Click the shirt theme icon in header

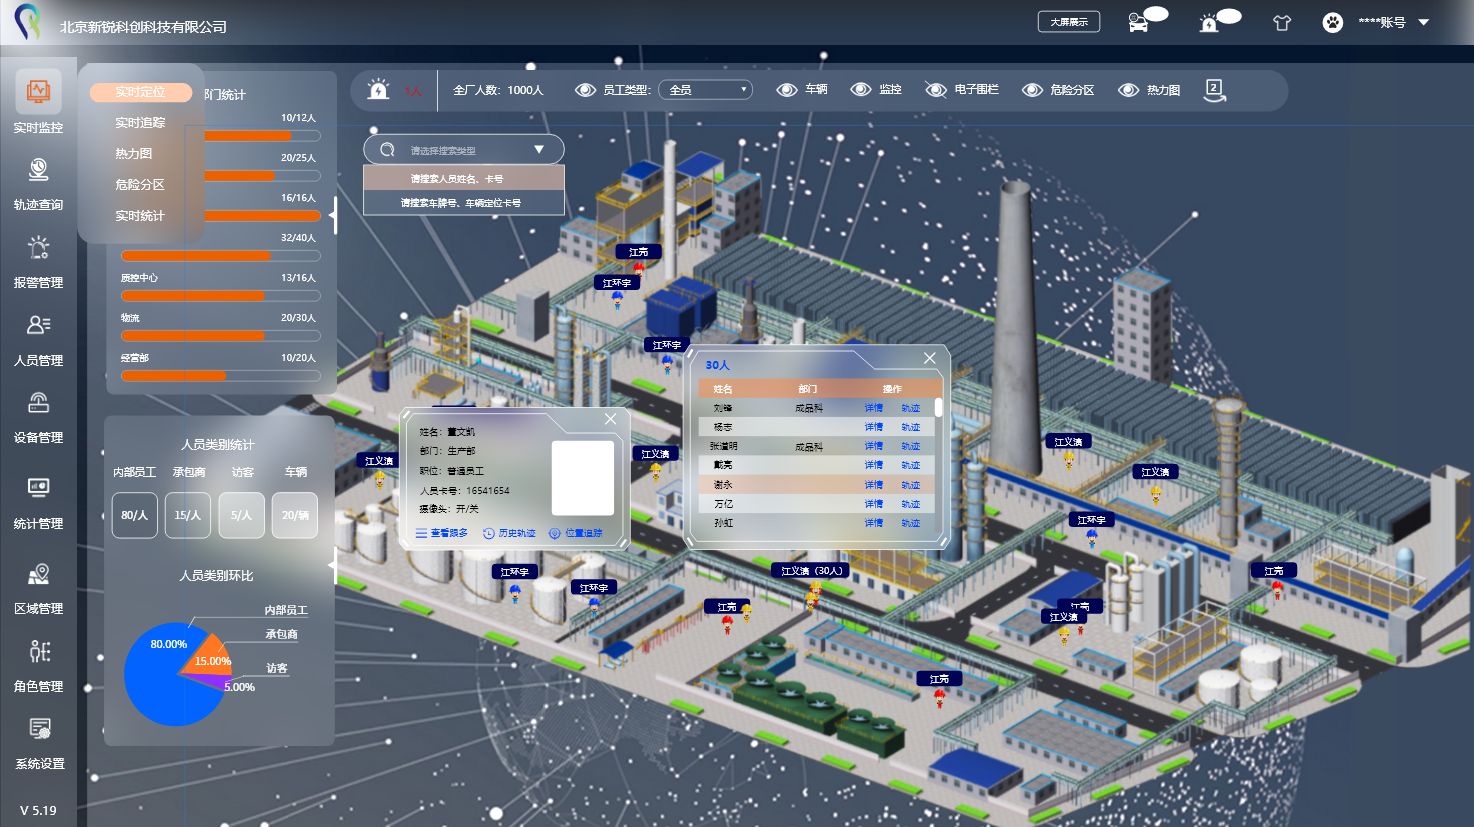1282,23
